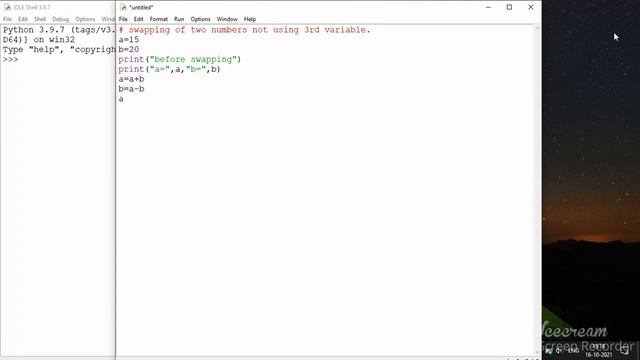Open the Options menu in IDLE Shell
Viewport: 640px width, 360px height.
click(x=85, y=19)
